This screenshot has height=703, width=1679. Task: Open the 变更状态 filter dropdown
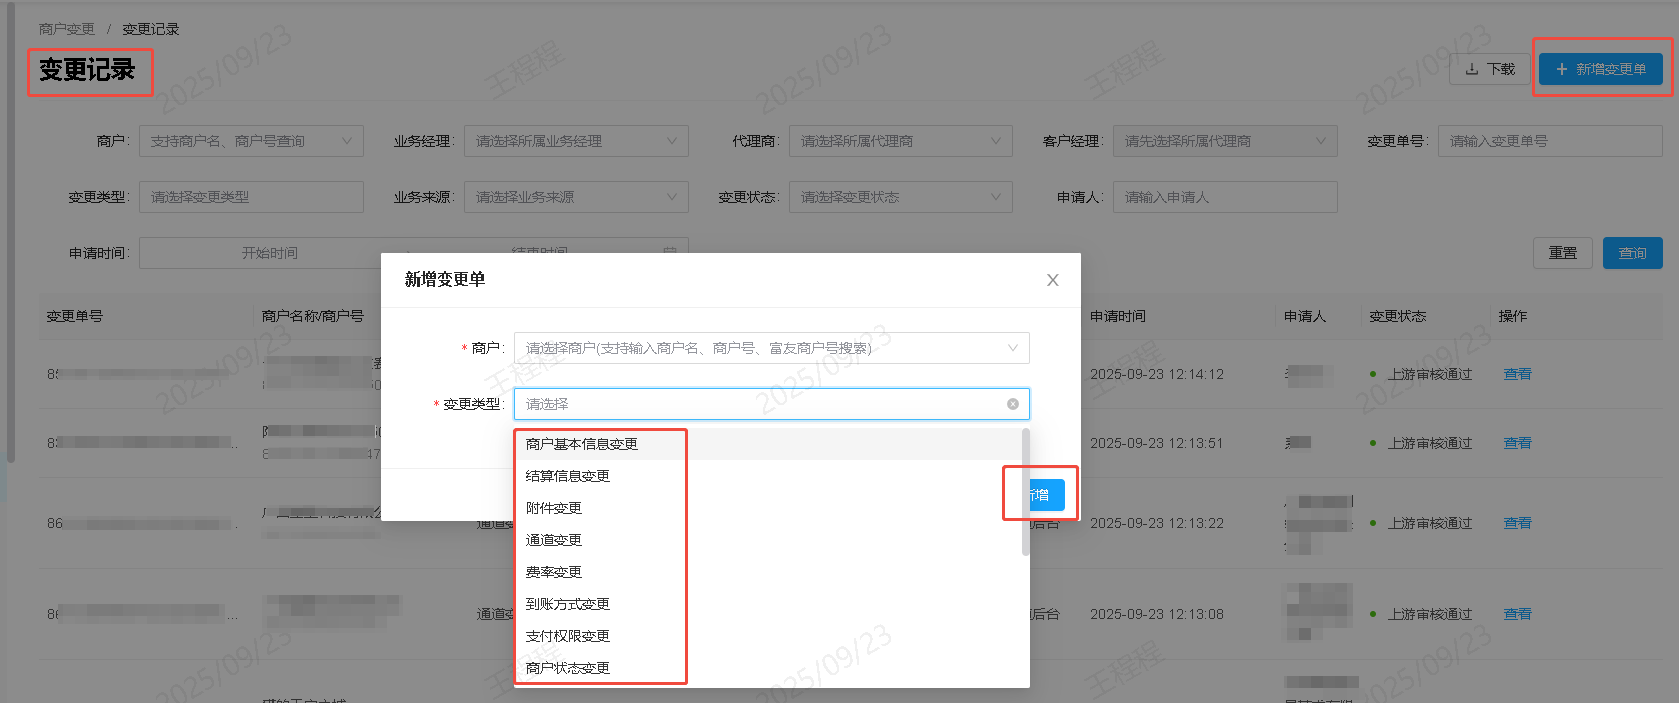[900, 197]
